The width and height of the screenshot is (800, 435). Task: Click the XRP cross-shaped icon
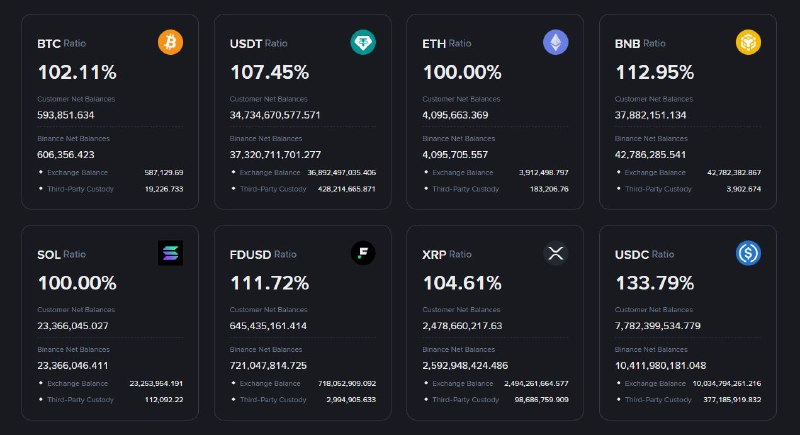pos(555,253)
